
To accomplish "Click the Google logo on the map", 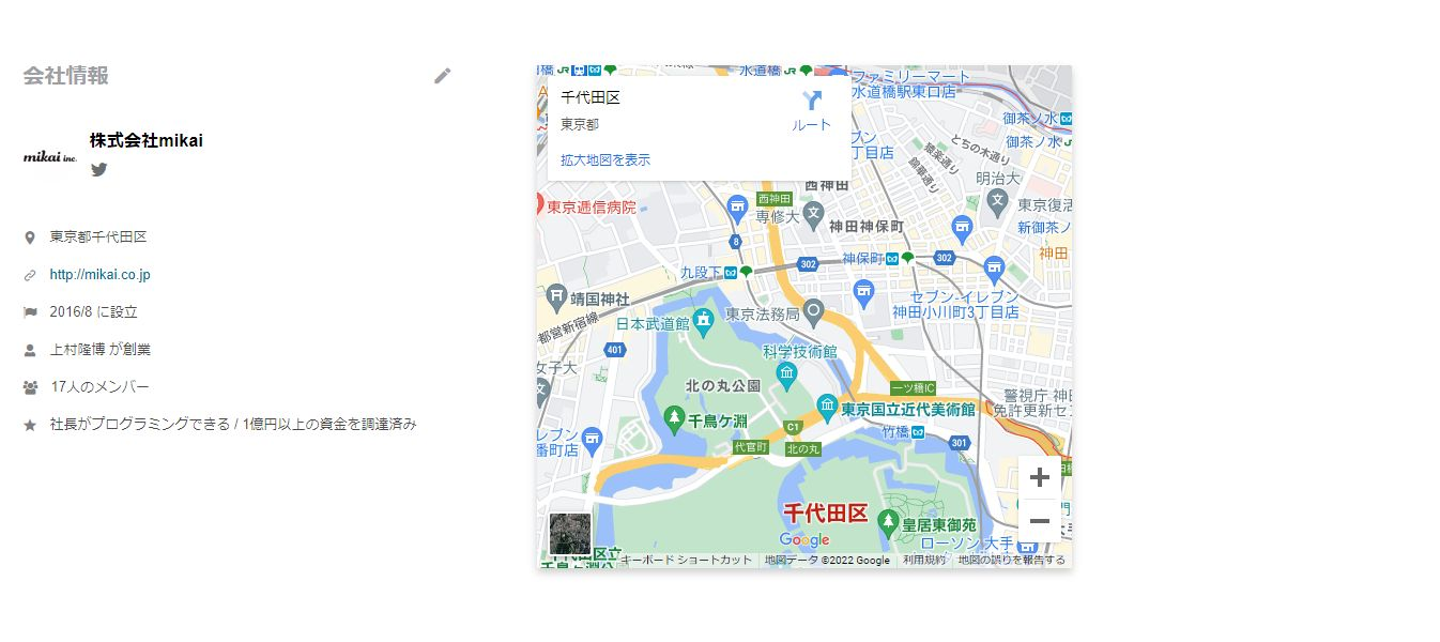I will pyautogui.click(x=804, y=540).
